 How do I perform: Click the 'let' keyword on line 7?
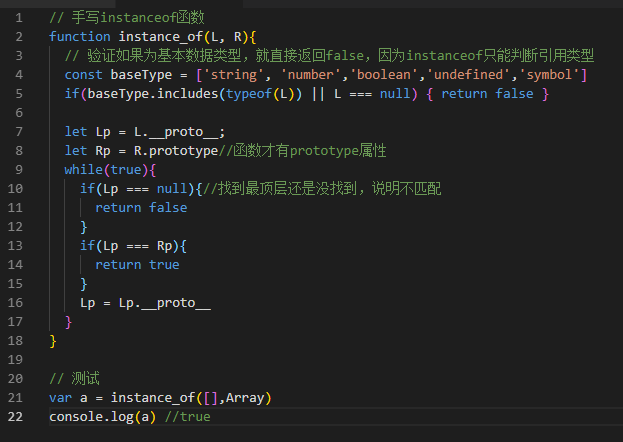pos(76,132)
